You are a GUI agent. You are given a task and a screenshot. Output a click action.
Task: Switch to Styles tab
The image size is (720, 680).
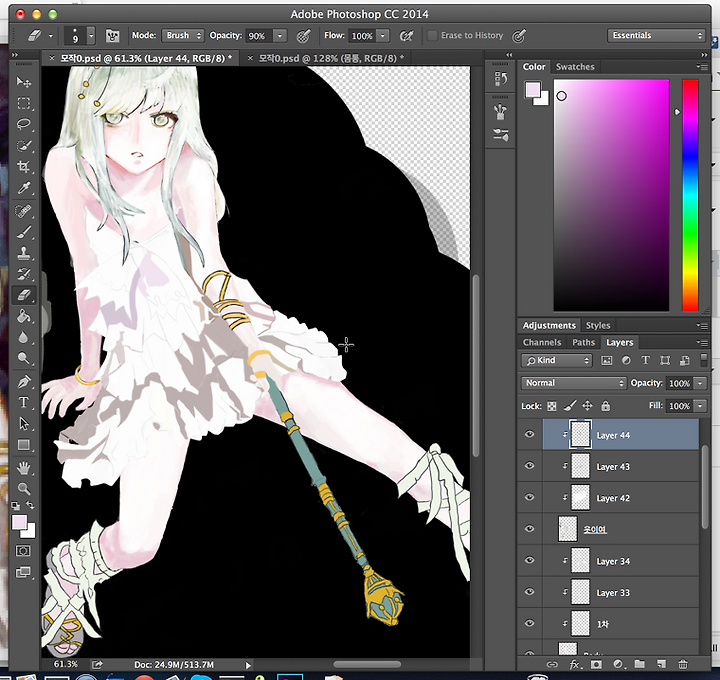(x=597, y=326)
